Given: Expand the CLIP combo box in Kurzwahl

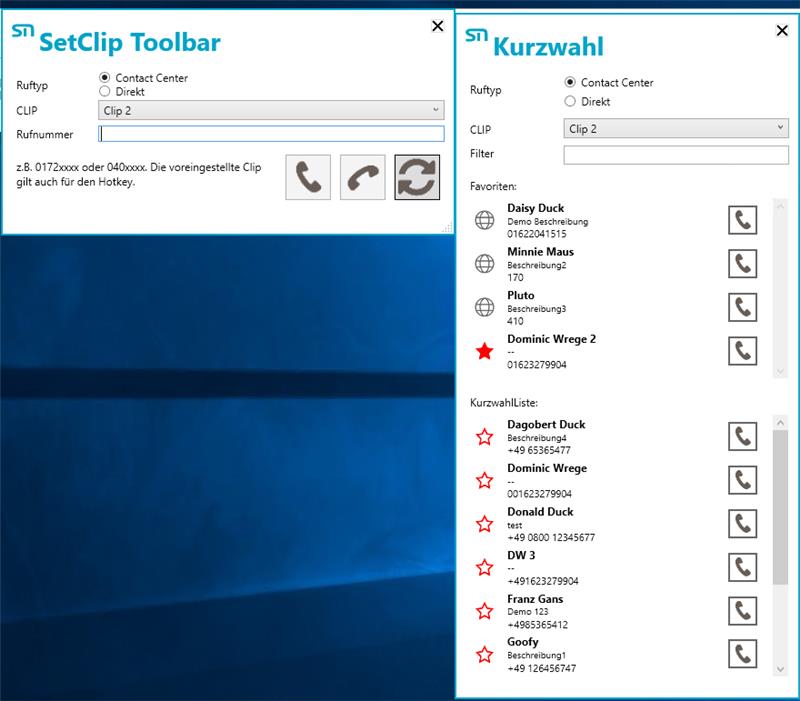Looking at the screenshot, I should 676,129.
